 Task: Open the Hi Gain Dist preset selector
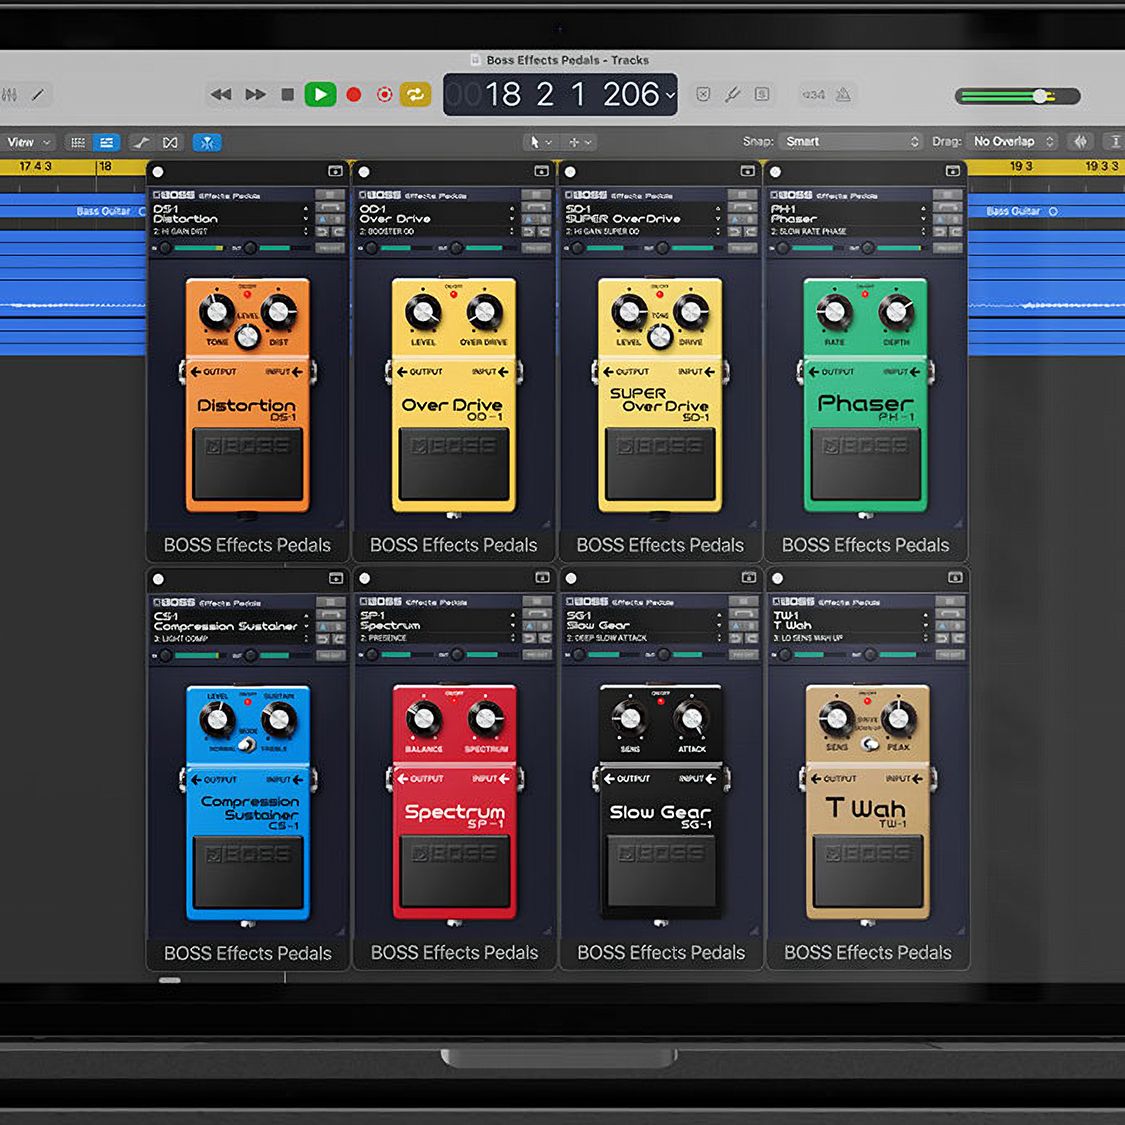pos(230,232)
